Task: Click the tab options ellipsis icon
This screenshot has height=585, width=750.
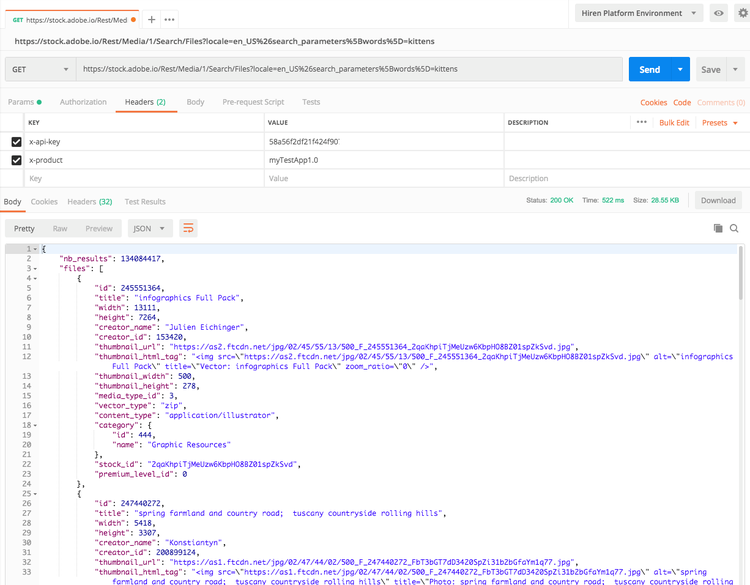Action: click(170, 19)
